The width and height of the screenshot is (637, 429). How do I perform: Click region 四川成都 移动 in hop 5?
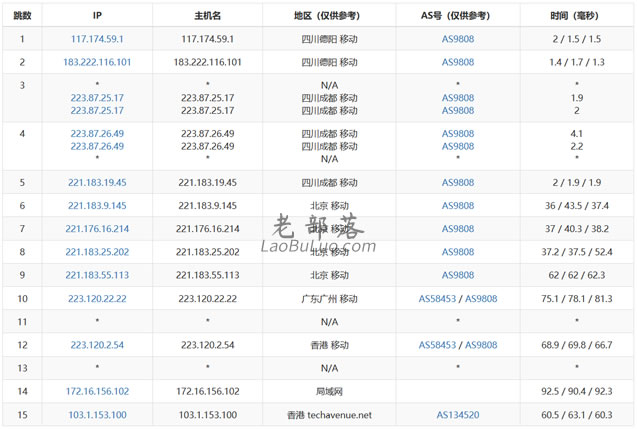(x=329, y=182)
